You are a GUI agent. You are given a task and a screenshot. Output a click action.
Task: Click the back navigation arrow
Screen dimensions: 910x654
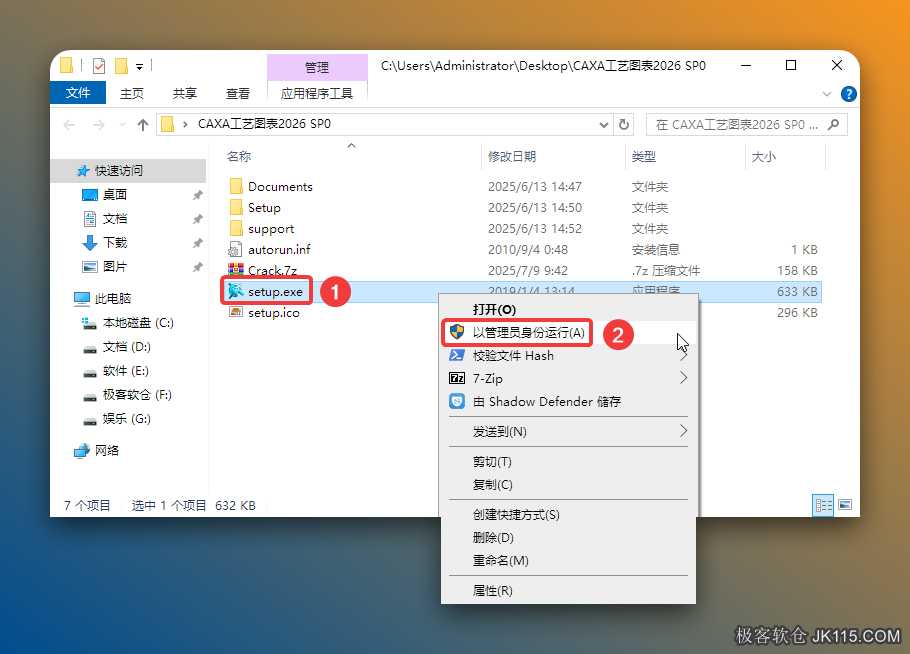click(x=69, y=125)
